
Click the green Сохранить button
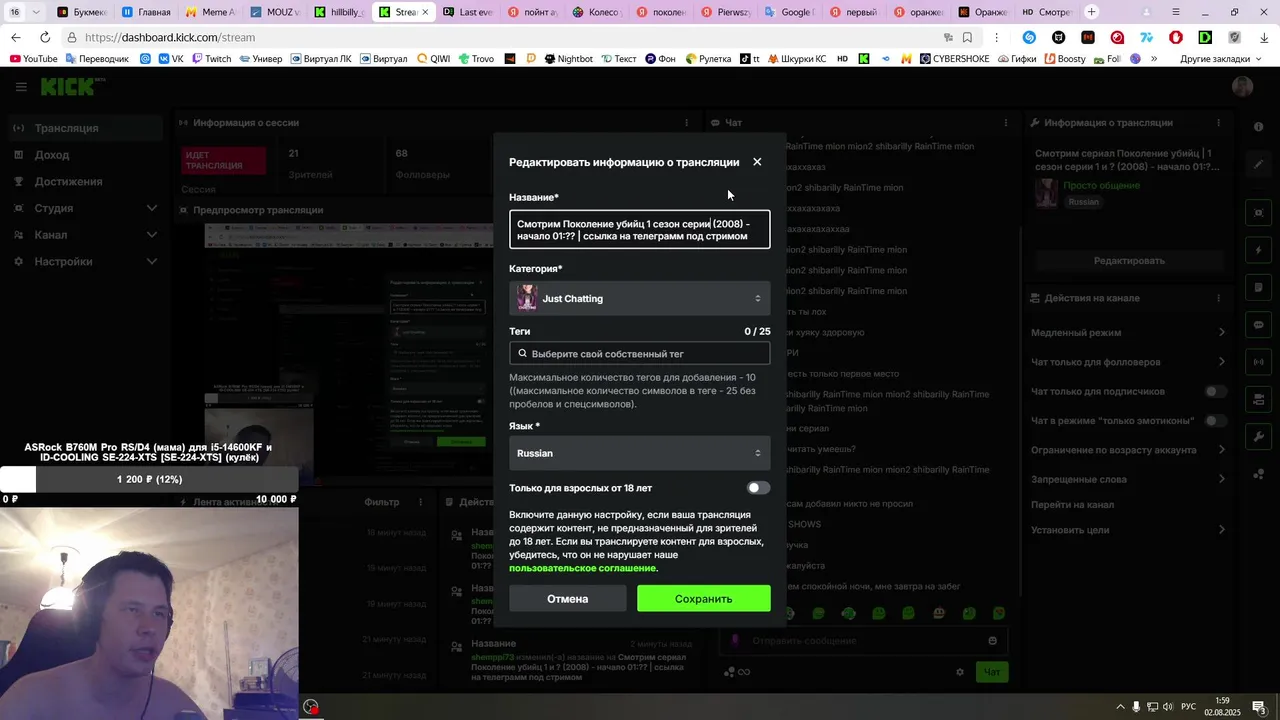tap(704, 598)
